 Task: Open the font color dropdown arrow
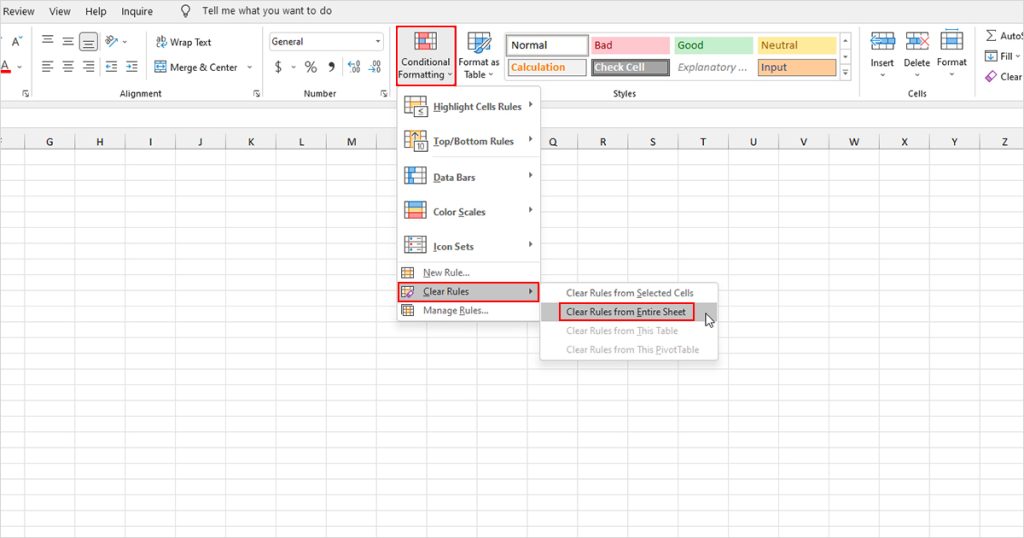(x=20, y=67)
